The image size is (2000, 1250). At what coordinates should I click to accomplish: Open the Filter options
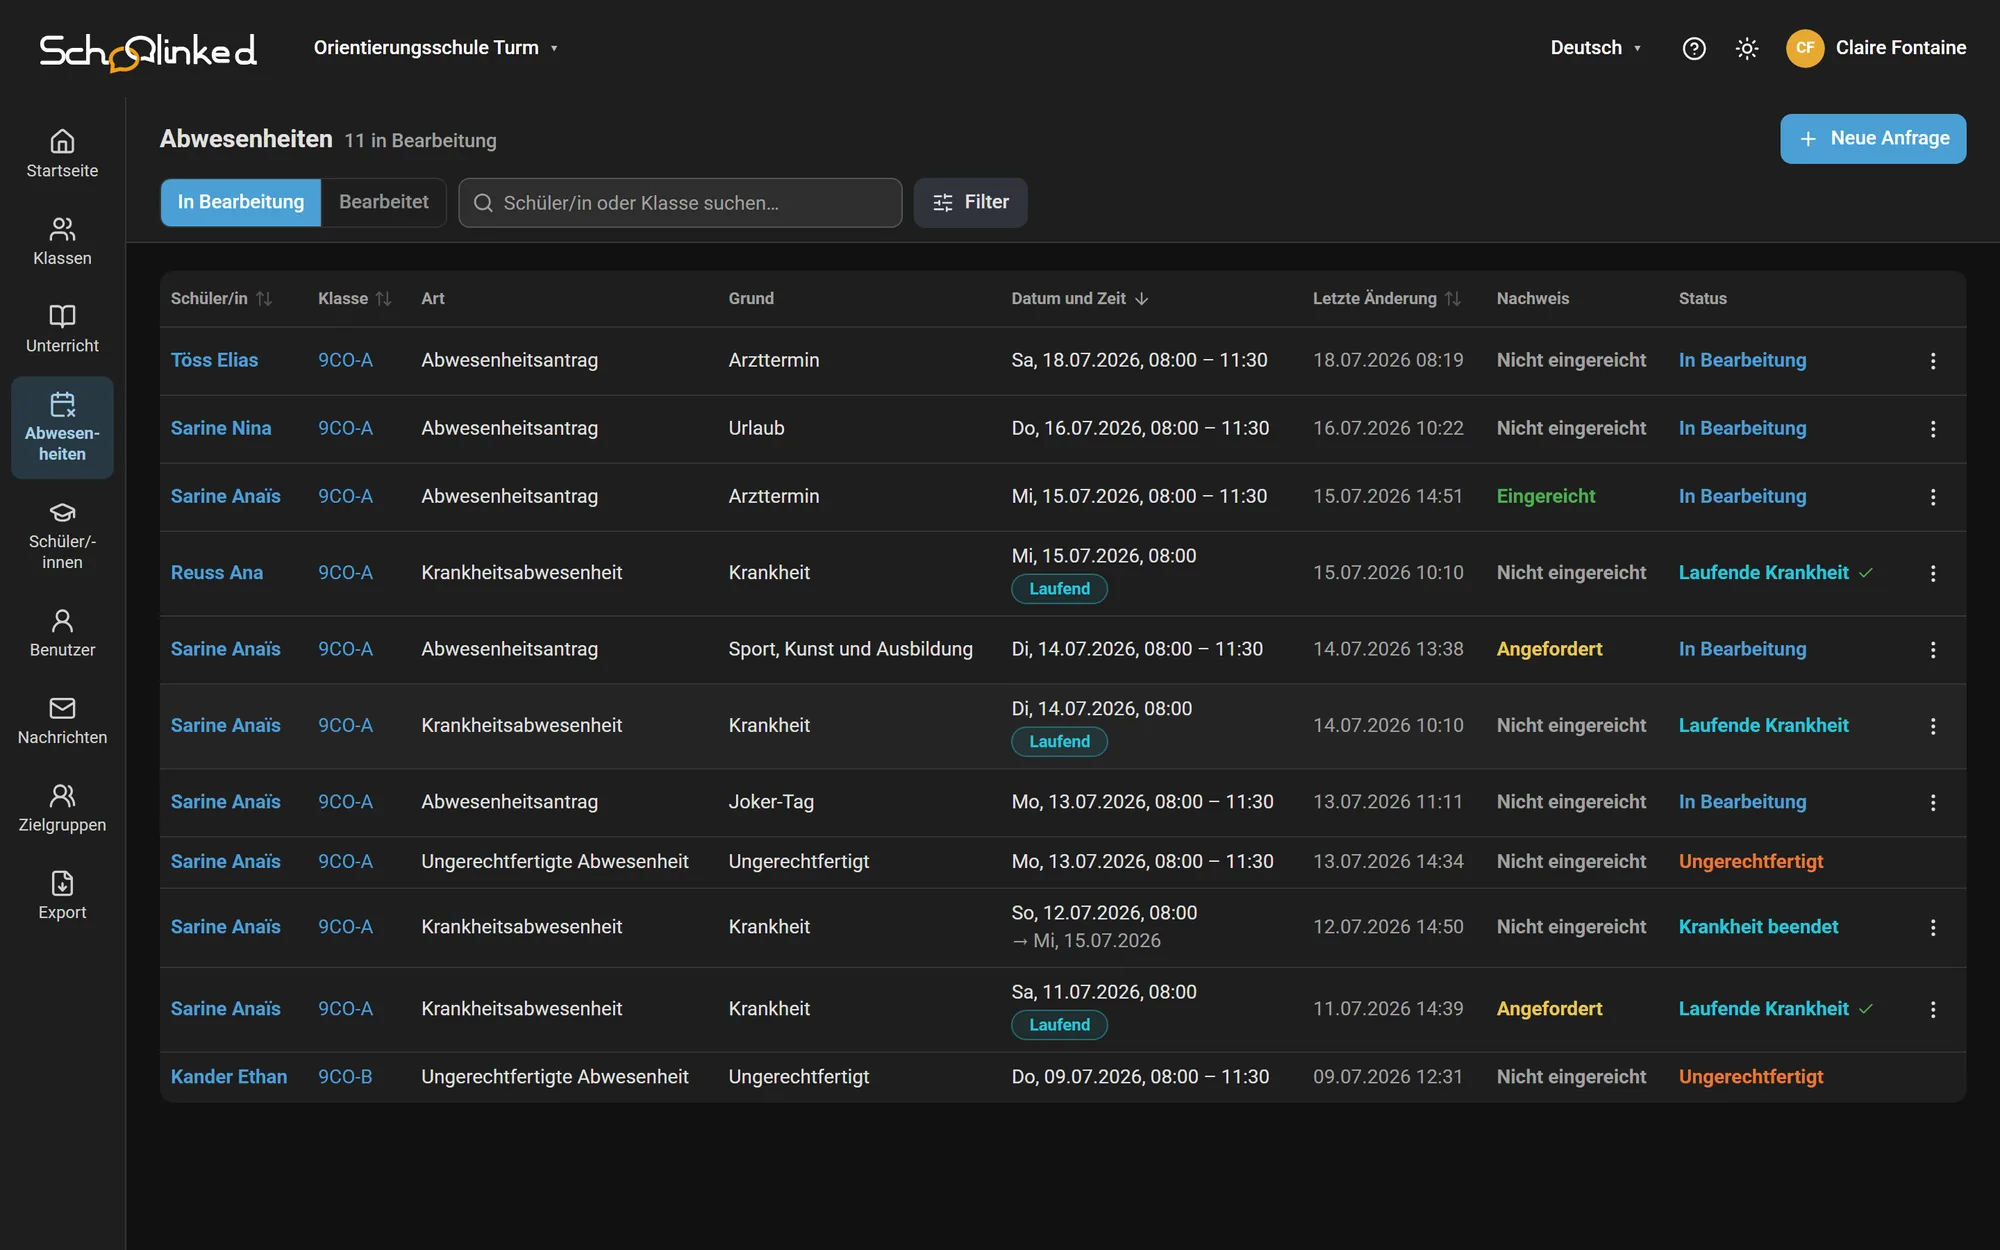pyautogui.click(x=970, y=203)
